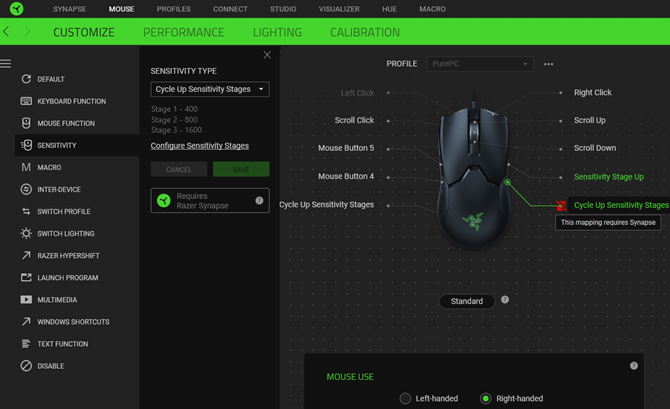Switch to the Lighting tab
Viewport: 670px width, 409px height.
pos(277,32)
